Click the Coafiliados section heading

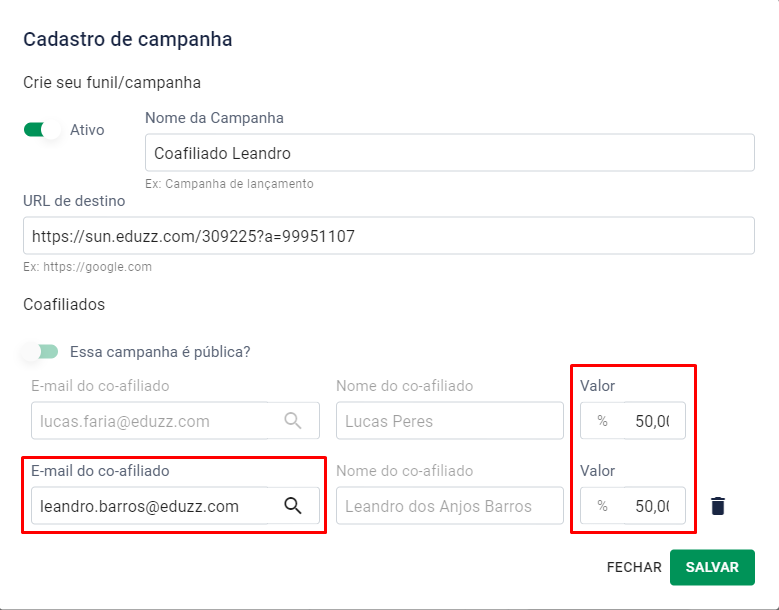tap(64, 304)
